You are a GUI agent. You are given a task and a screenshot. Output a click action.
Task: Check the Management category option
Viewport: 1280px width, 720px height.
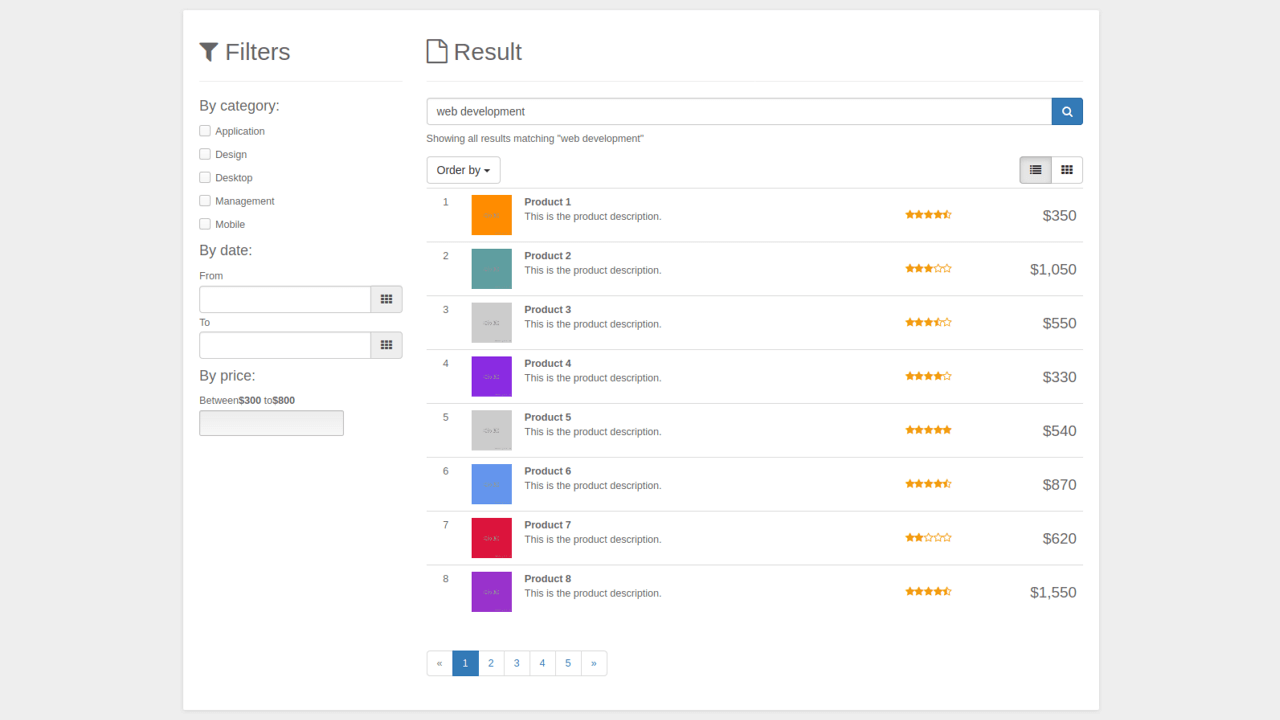pyautogui.click(x=204, y=200)
